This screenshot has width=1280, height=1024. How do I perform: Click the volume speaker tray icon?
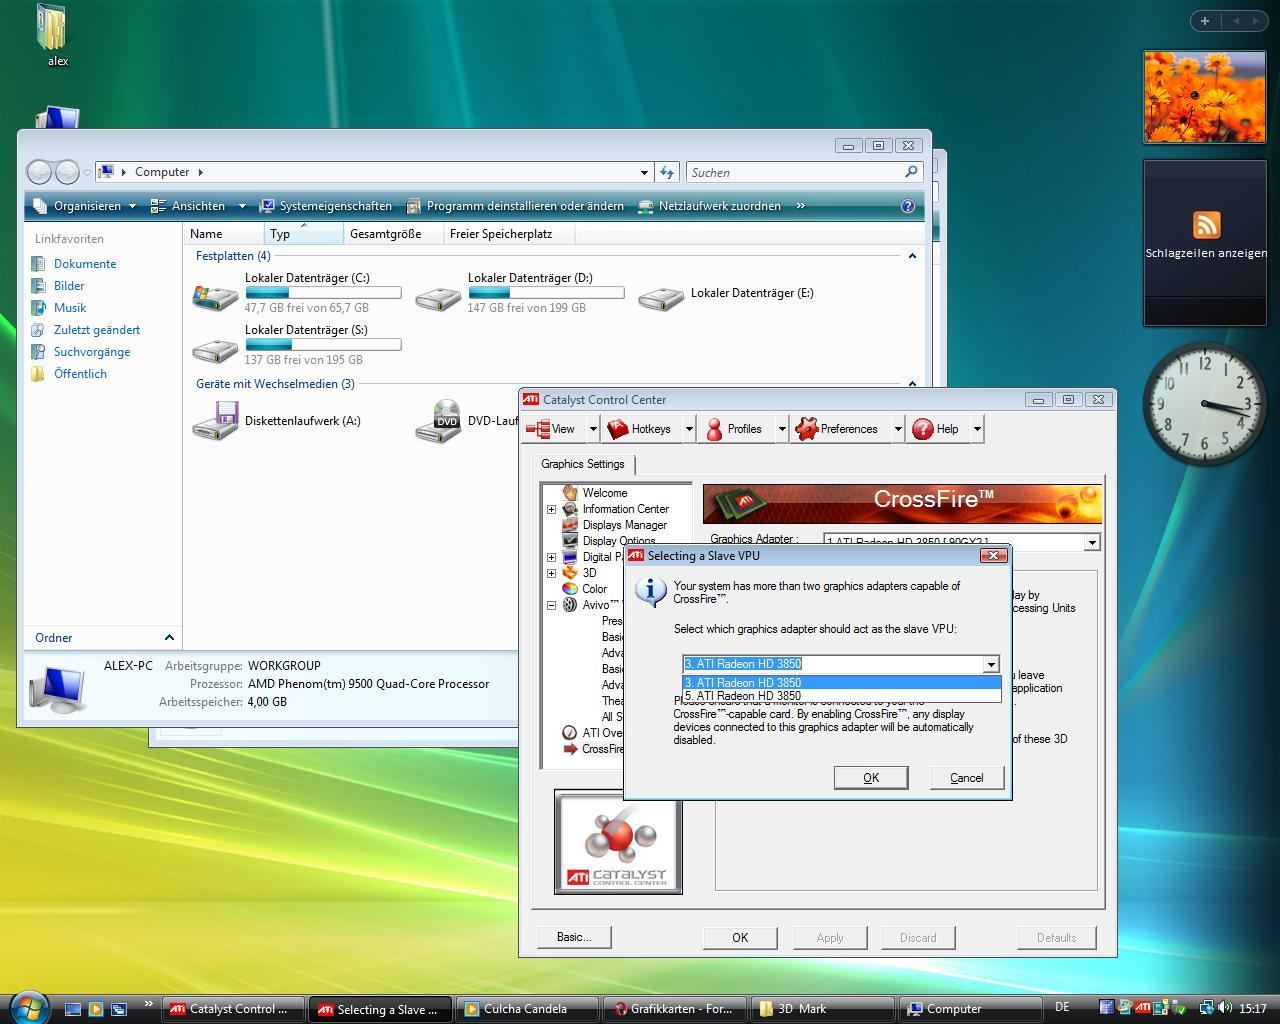[1225, 1008]
